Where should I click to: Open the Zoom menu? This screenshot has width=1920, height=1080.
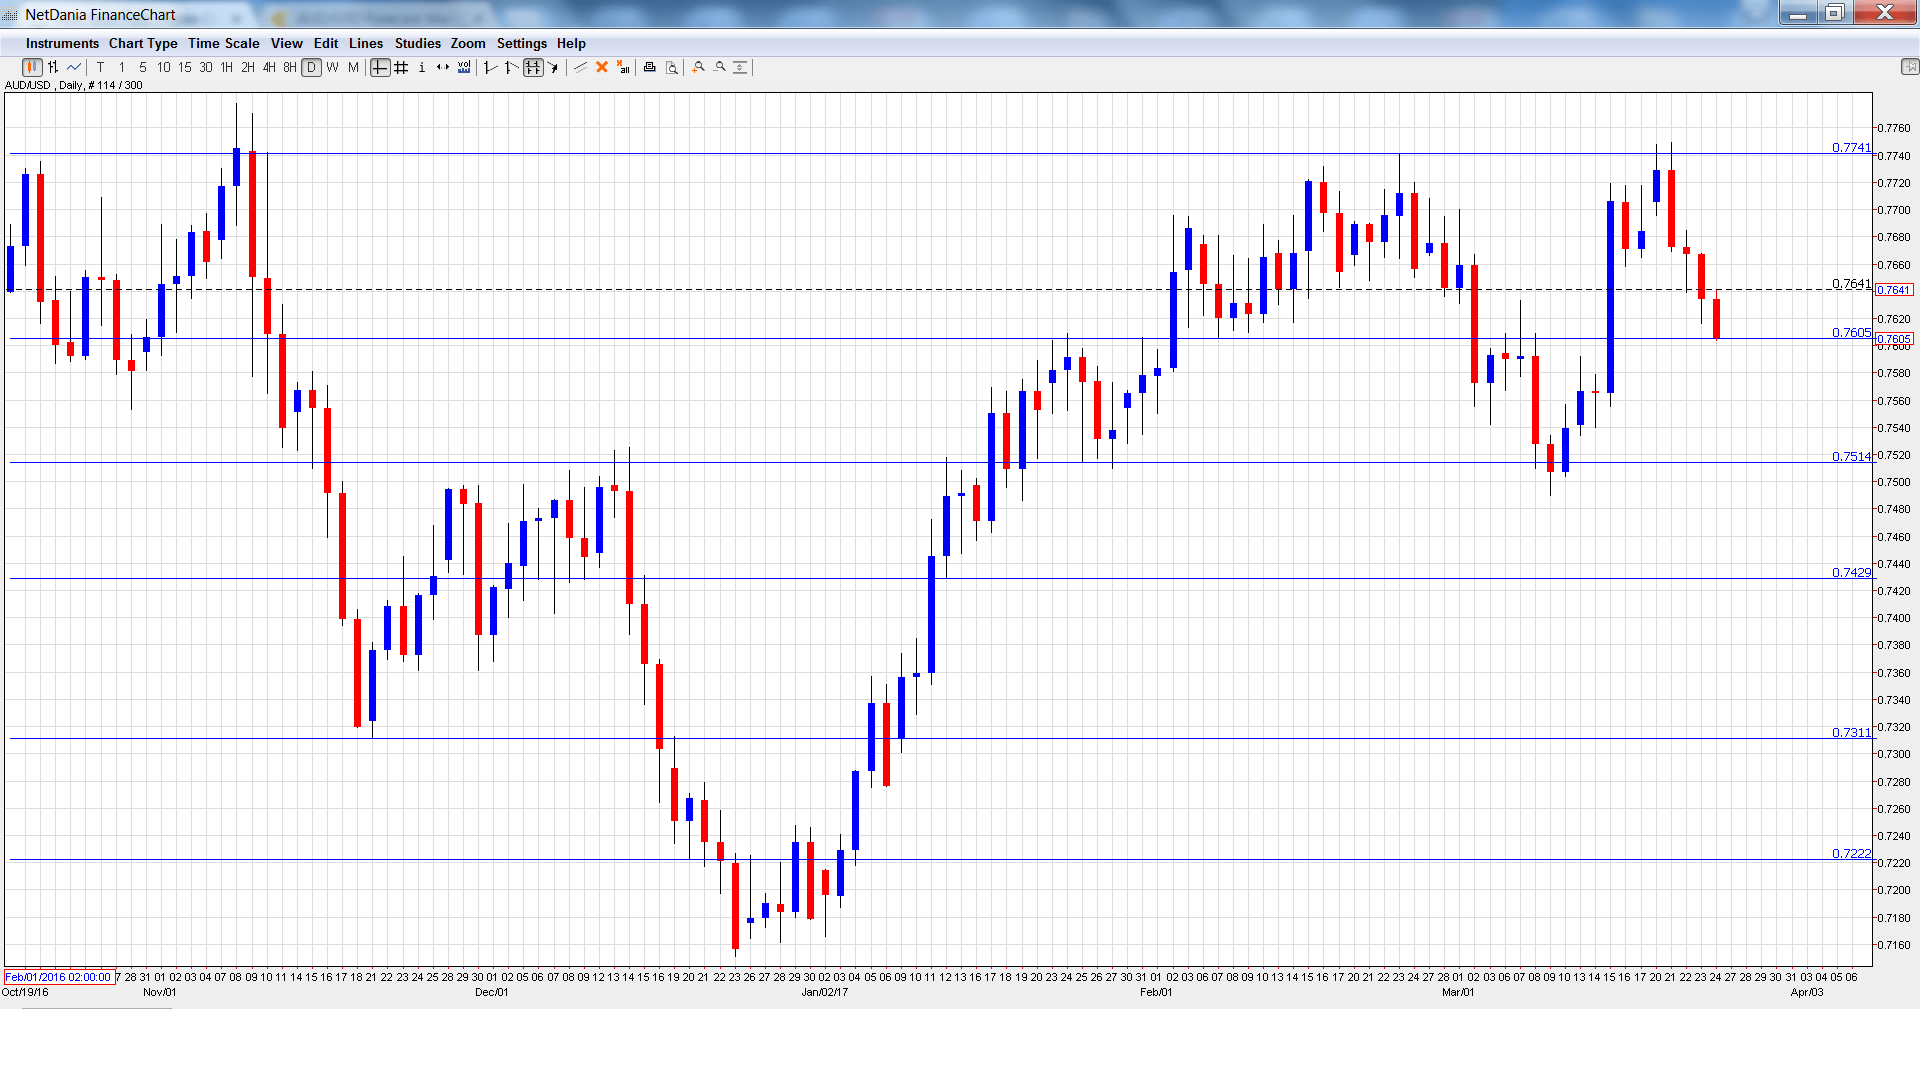[468, 44]
